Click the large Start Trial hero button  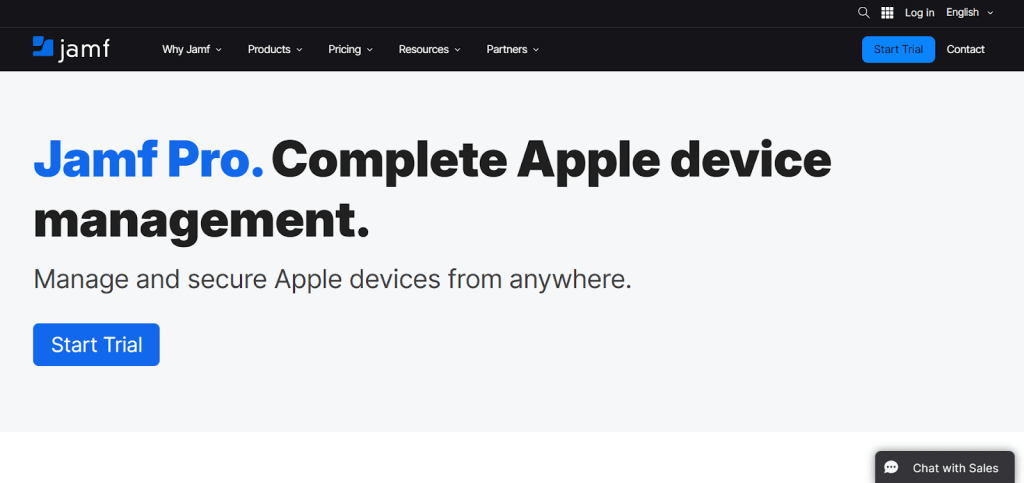pyautogui.click(x=96, y=345)
